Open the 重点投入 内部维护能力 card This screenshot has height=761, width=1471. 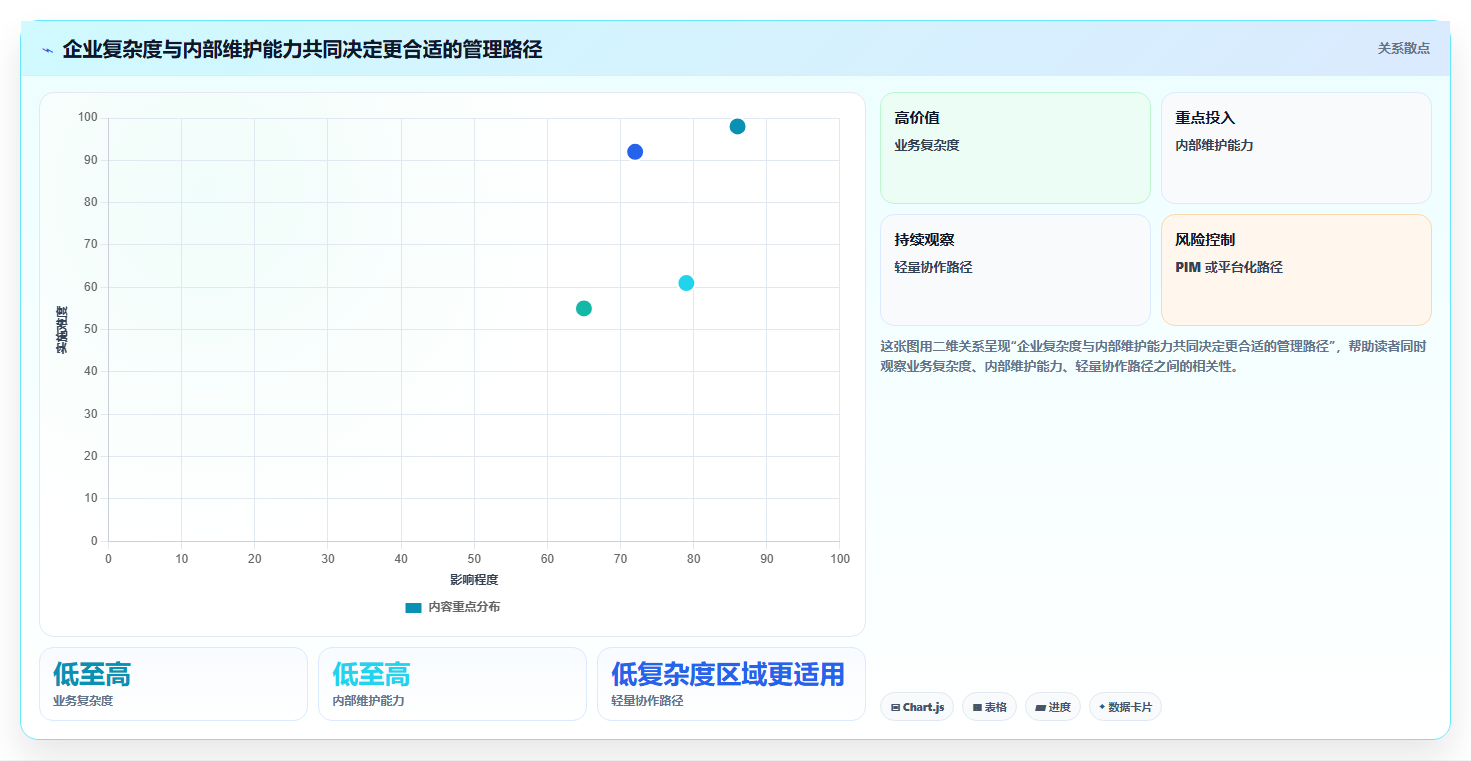tap(1296, 148)
